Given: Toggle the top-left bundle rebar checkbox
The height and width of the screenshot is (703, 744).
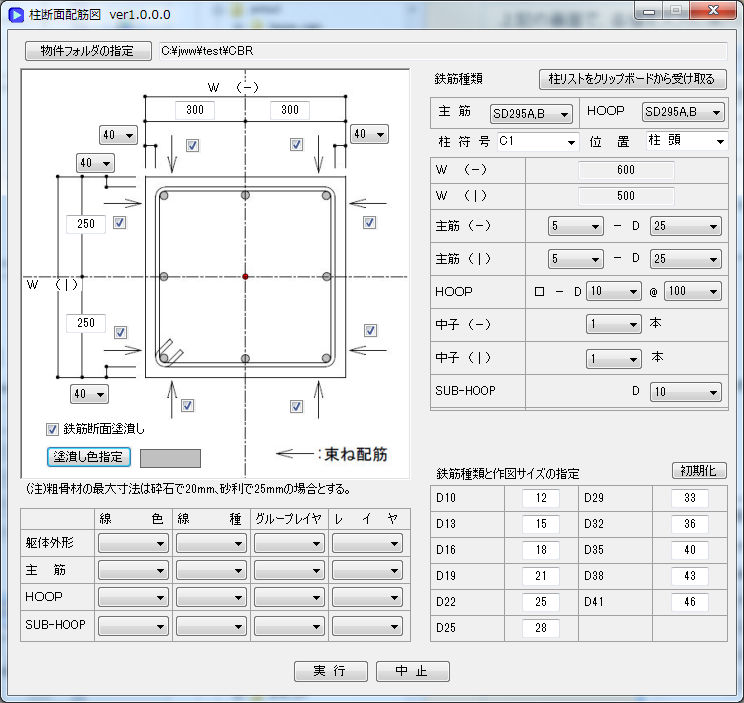Looking at the screenshot, I should pos(193,145).
